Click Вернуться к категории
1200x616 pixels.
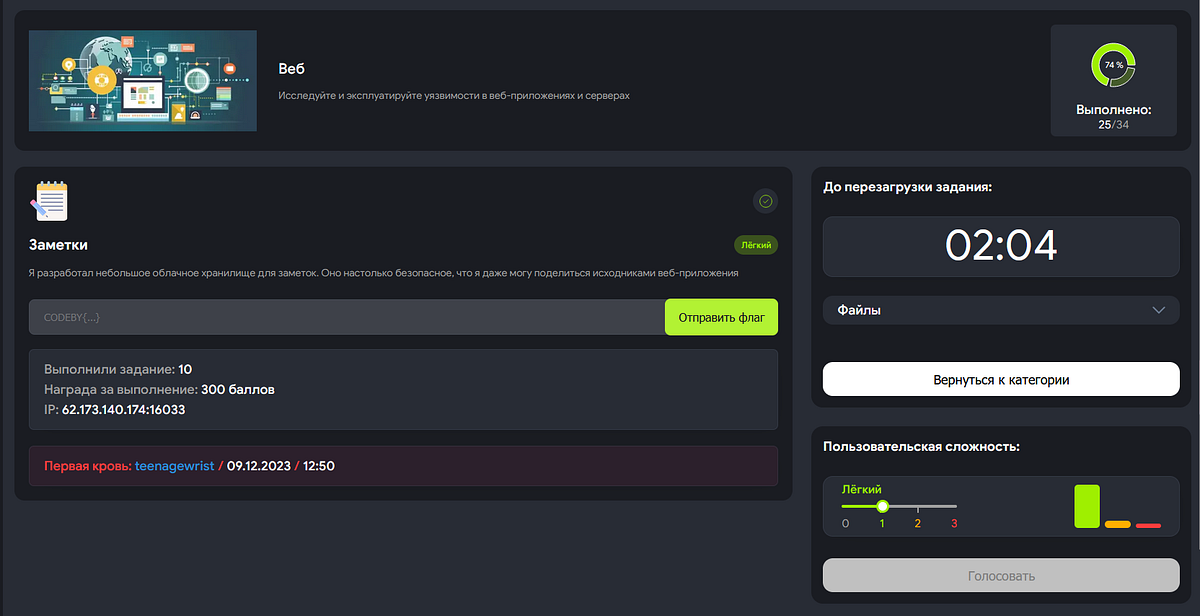(1000, 379)
